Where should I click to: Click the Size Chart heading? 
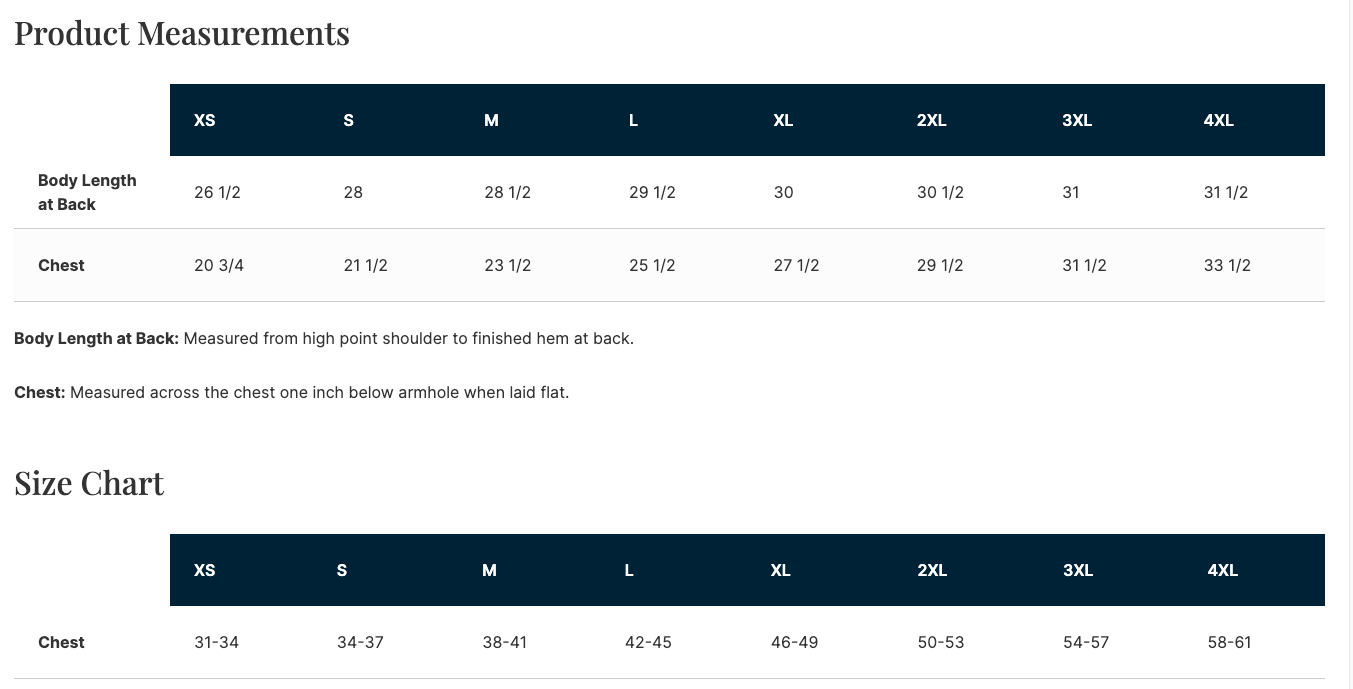click(89, 484)
